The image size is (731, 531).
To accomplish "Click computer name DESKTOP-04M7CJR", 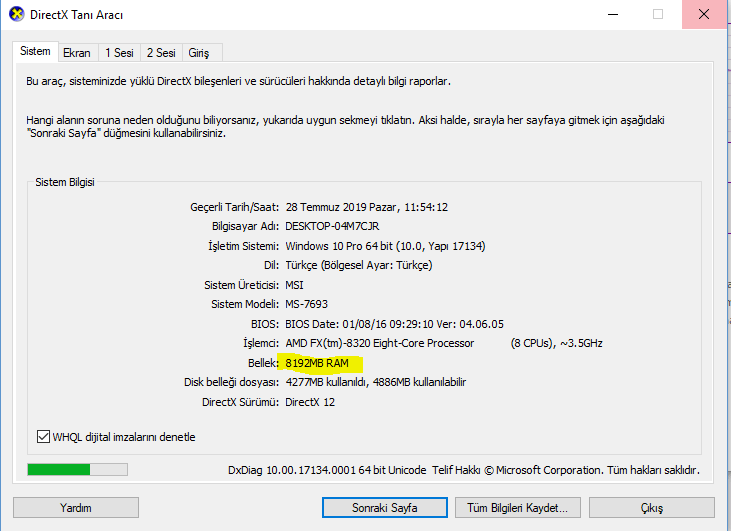I will (x=332, y=226).
